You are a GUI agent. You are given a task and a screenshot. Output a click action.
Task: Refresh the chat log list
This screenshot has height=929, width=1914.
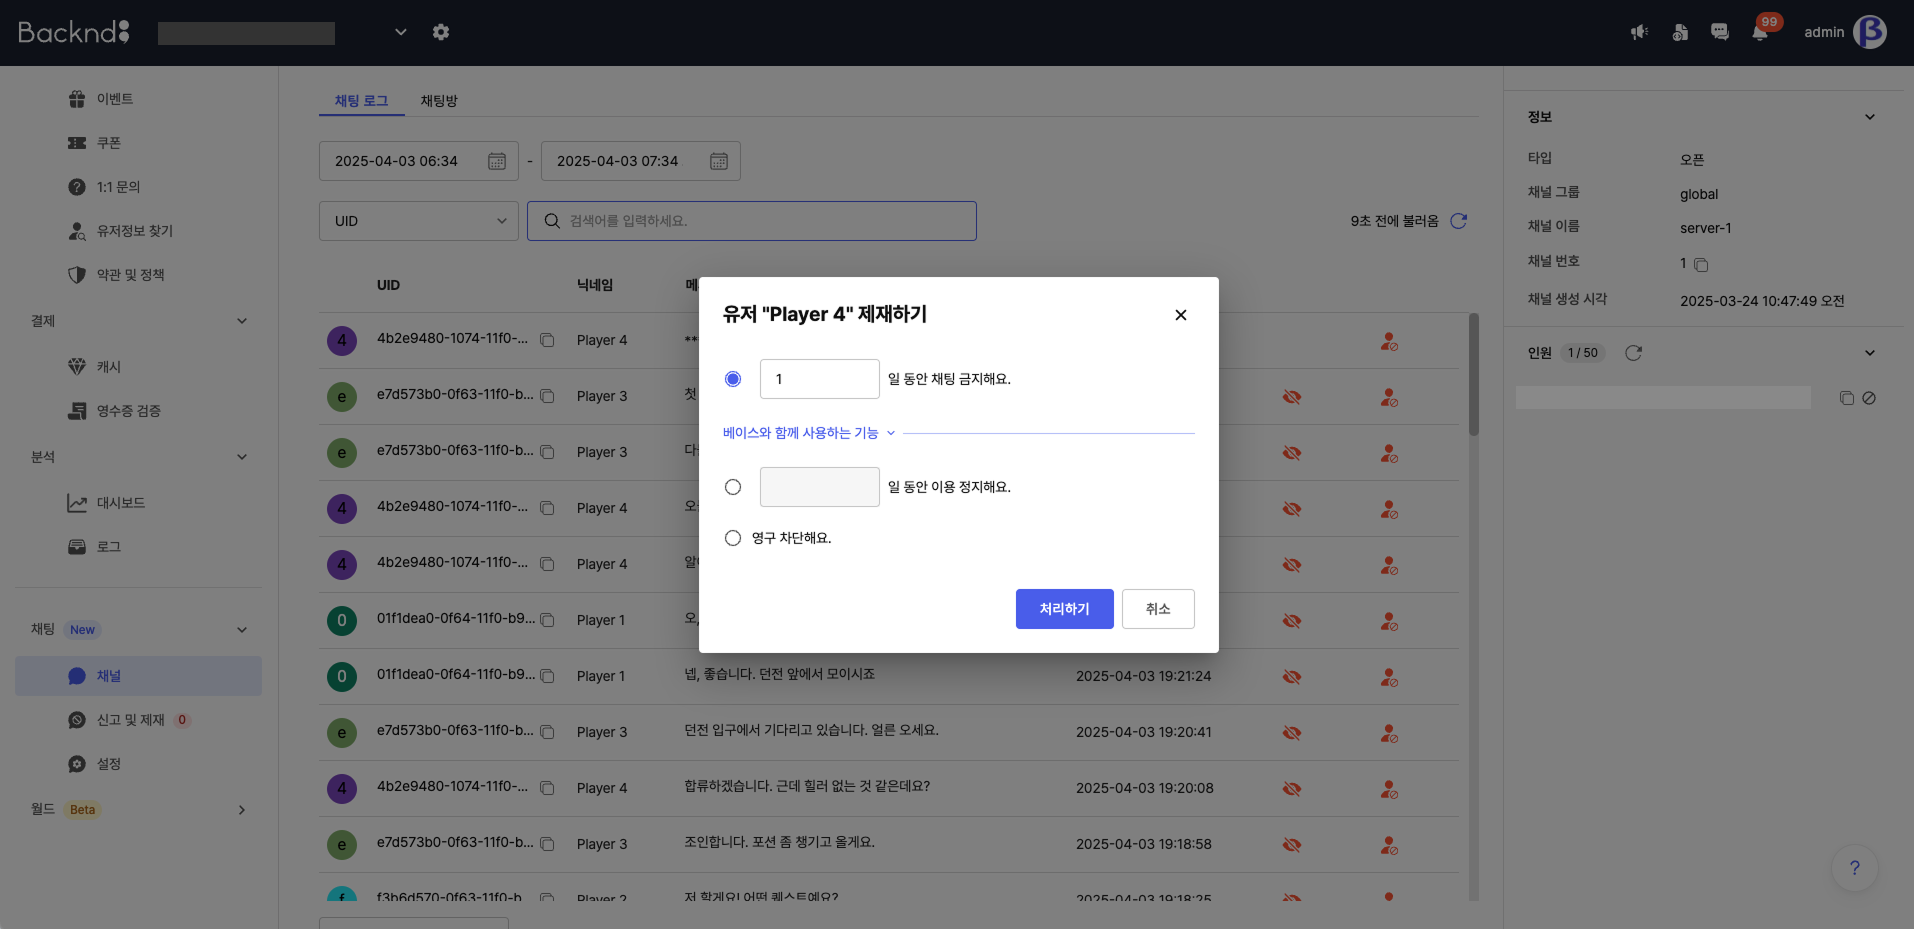(x=1459, y=221)
